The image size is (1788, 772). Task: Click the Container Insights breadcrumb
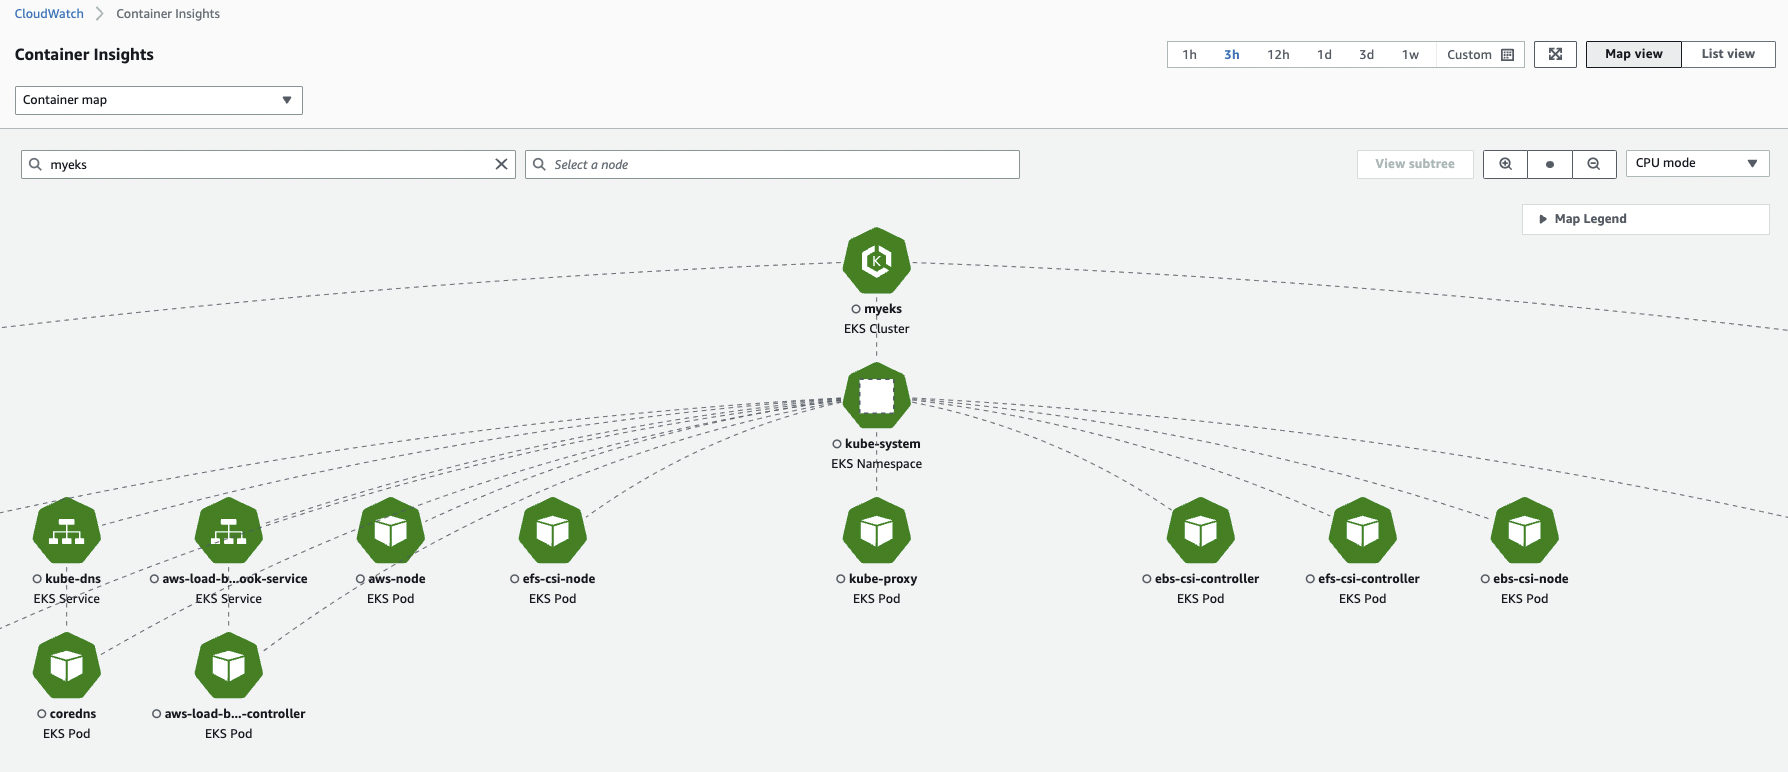point(168,14)
